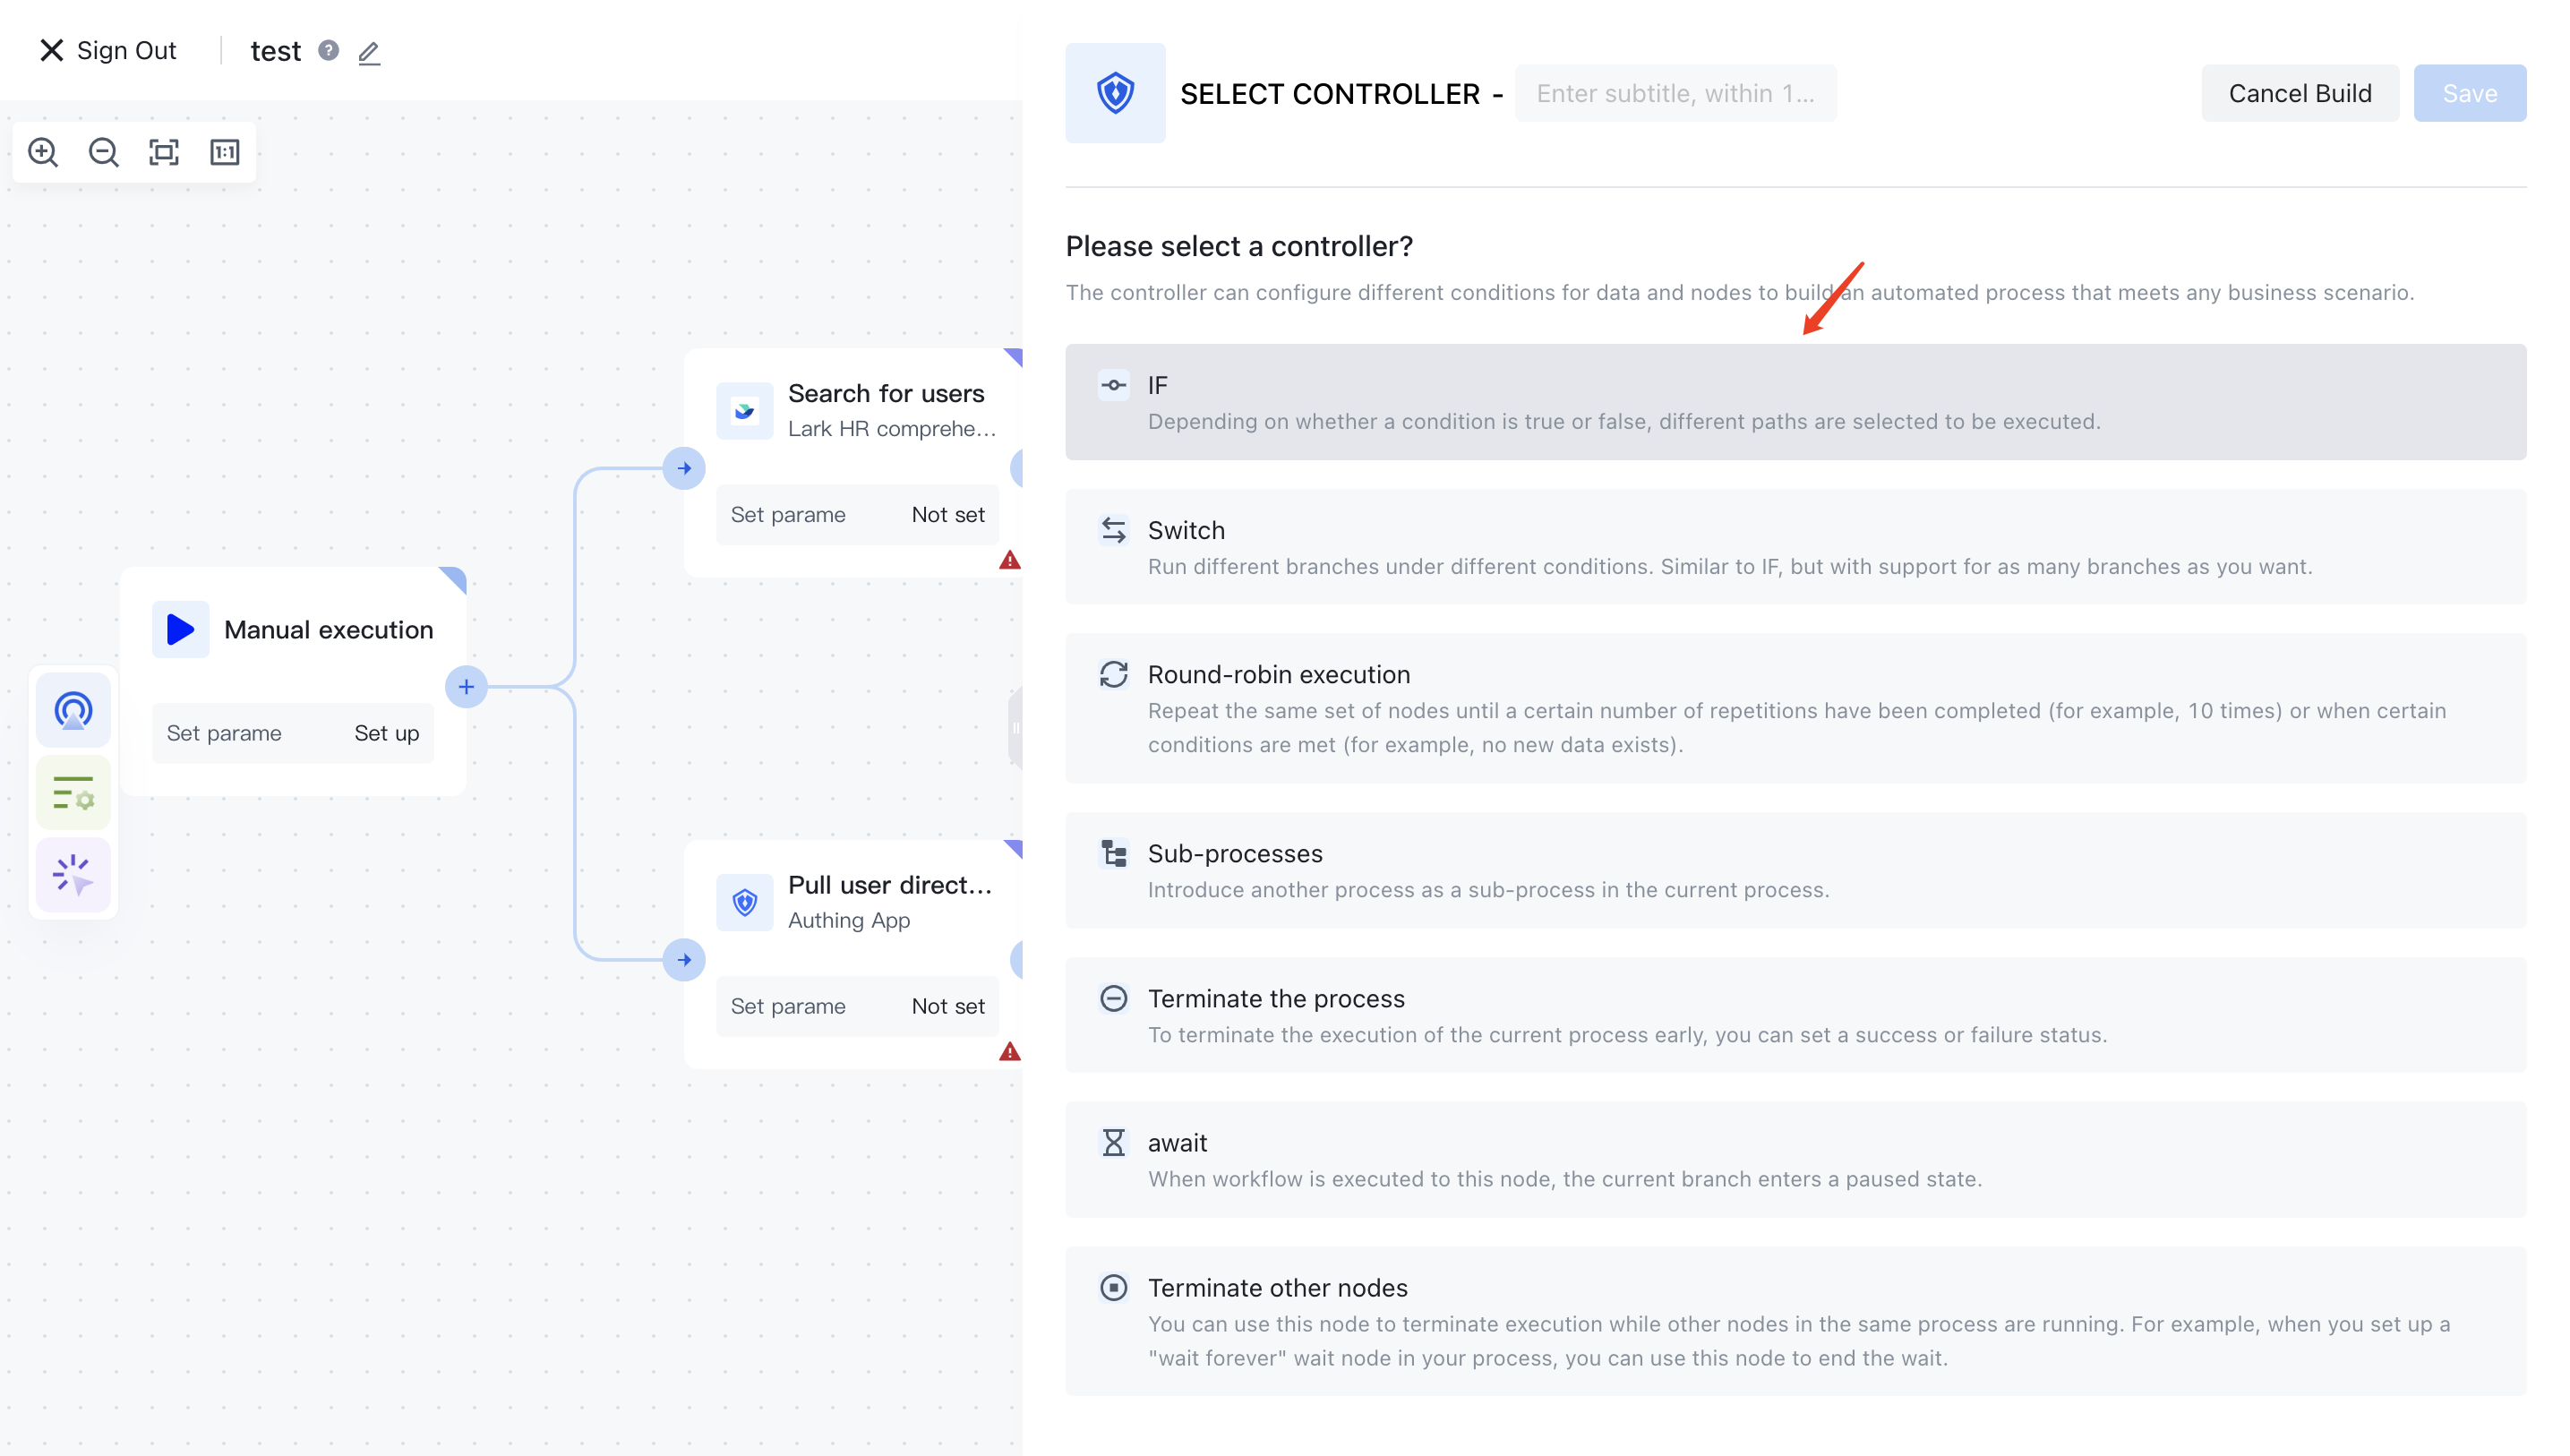Select the IF controller option
The width and height of the screenshot is (2570, 1456).
tap(1795, 402)
